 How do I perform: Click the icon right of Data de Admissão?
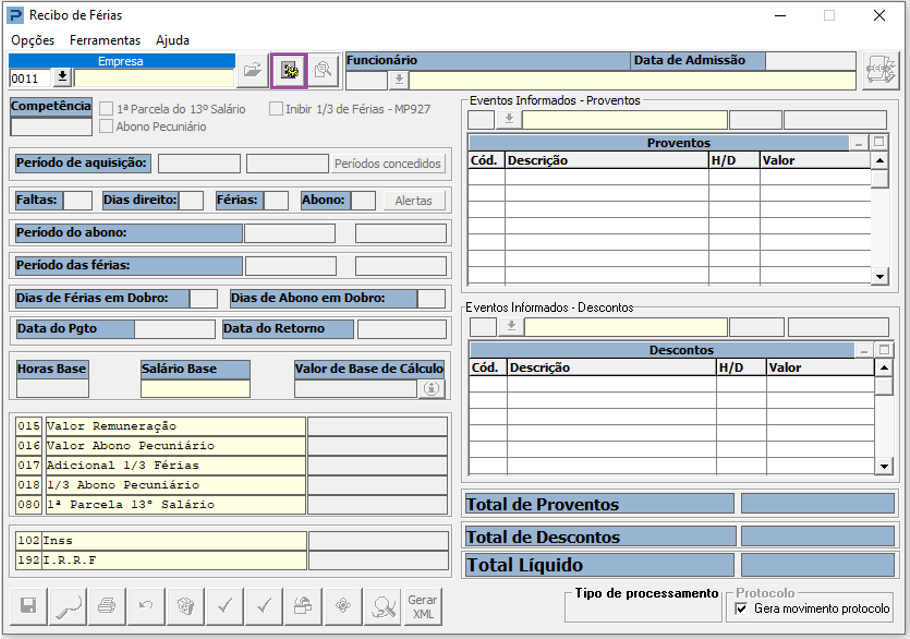click(880, 71)
